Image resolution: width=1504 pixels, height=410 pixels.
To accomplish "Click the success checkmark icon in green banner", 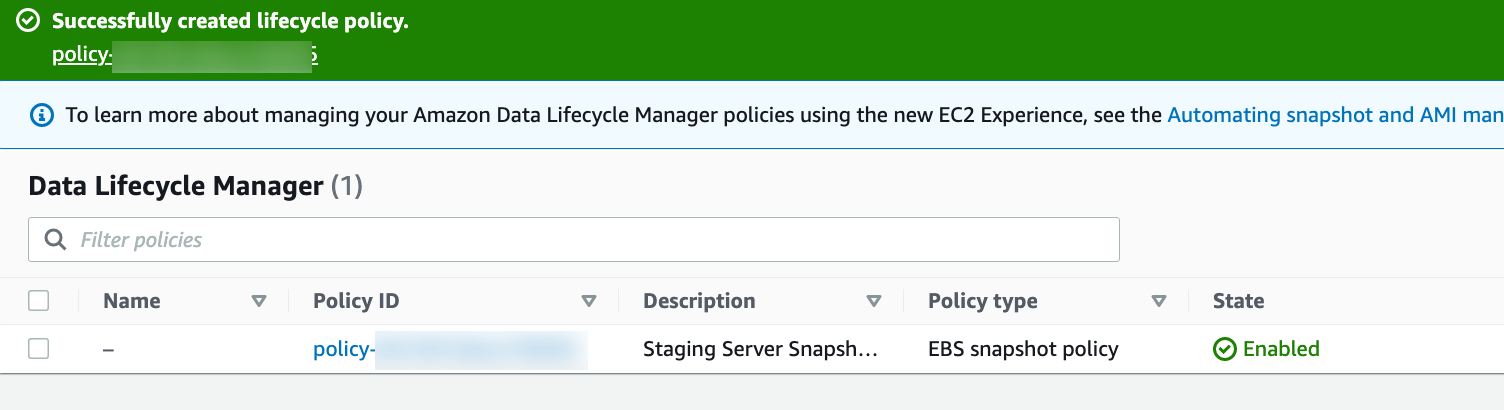I will [30, 22].
